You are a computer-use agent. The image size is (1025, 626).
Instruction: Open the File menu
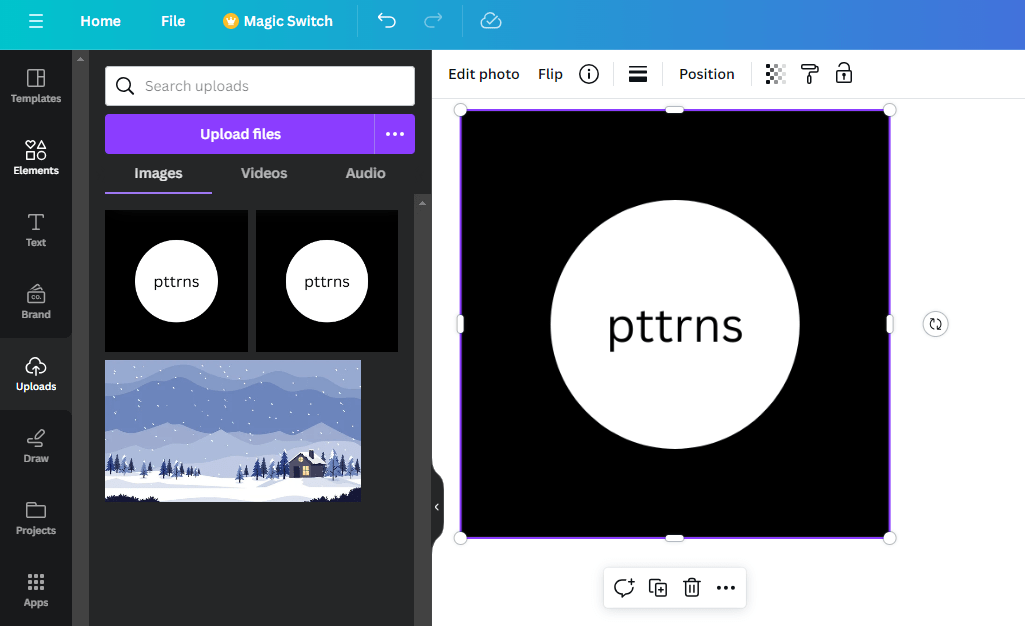(172, 20)
